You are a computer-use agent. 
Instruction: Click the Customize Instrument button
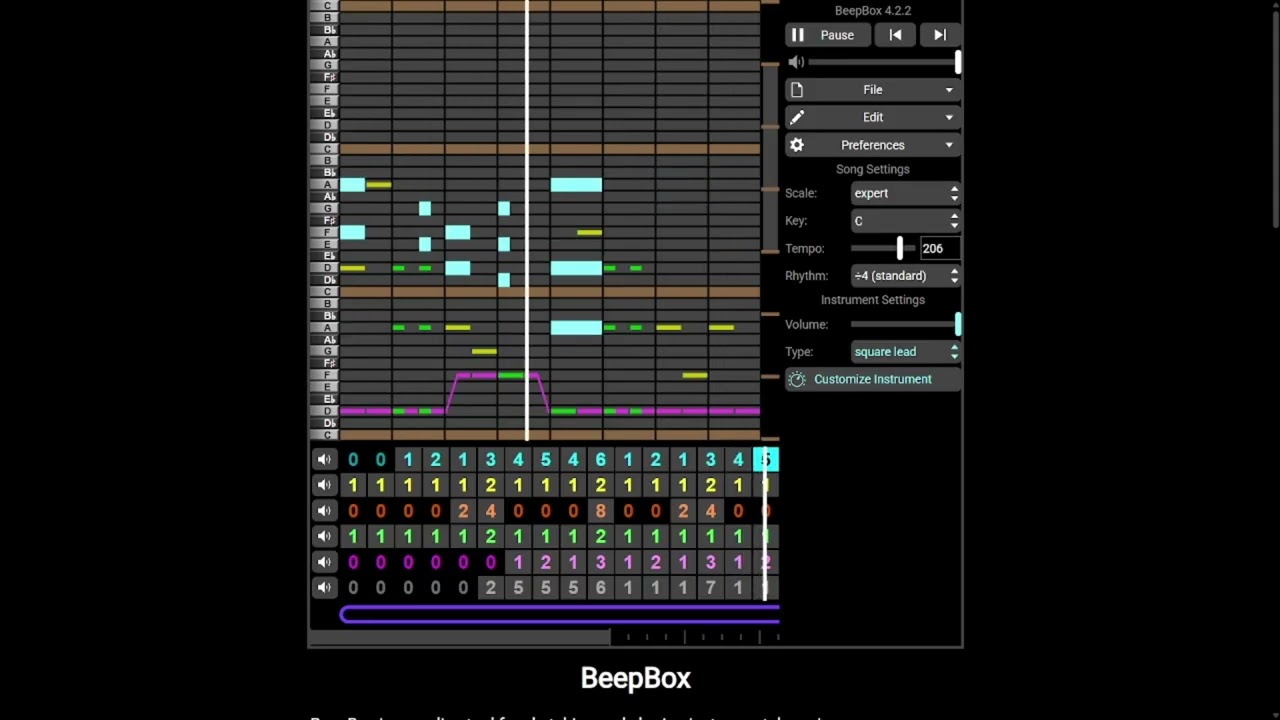click(873, 379)
